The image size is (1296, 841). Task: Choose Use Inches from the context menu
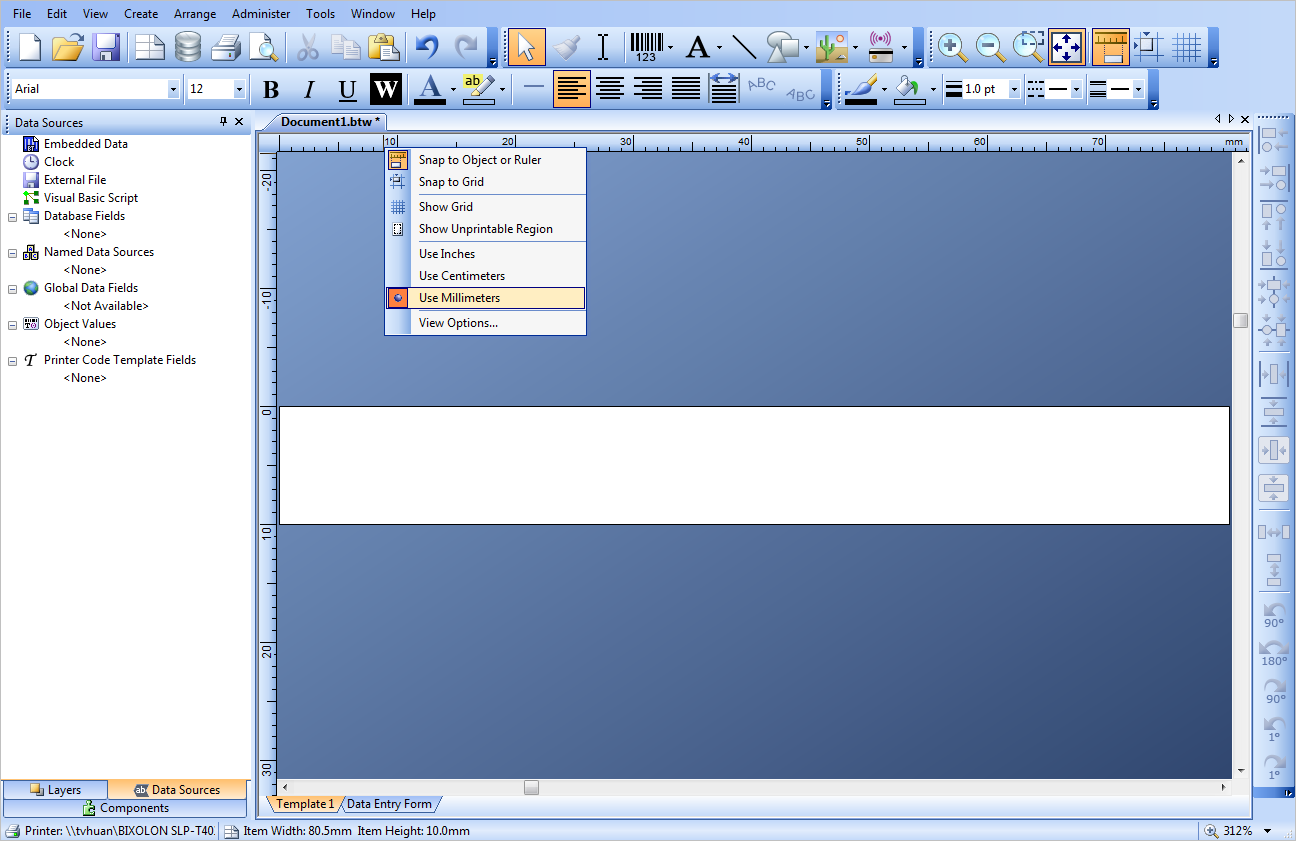point(486,254)
